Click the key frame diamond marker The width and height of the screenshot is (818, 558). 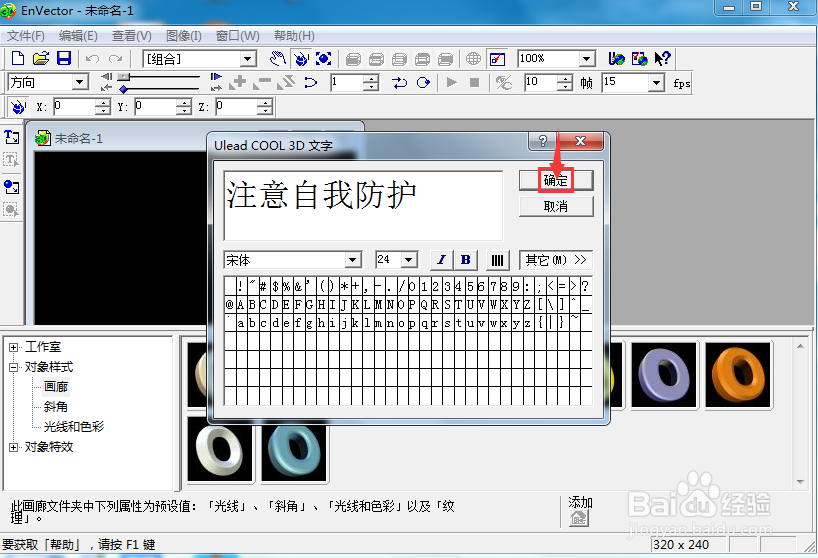pyautogui.click(x=124, y=89)
